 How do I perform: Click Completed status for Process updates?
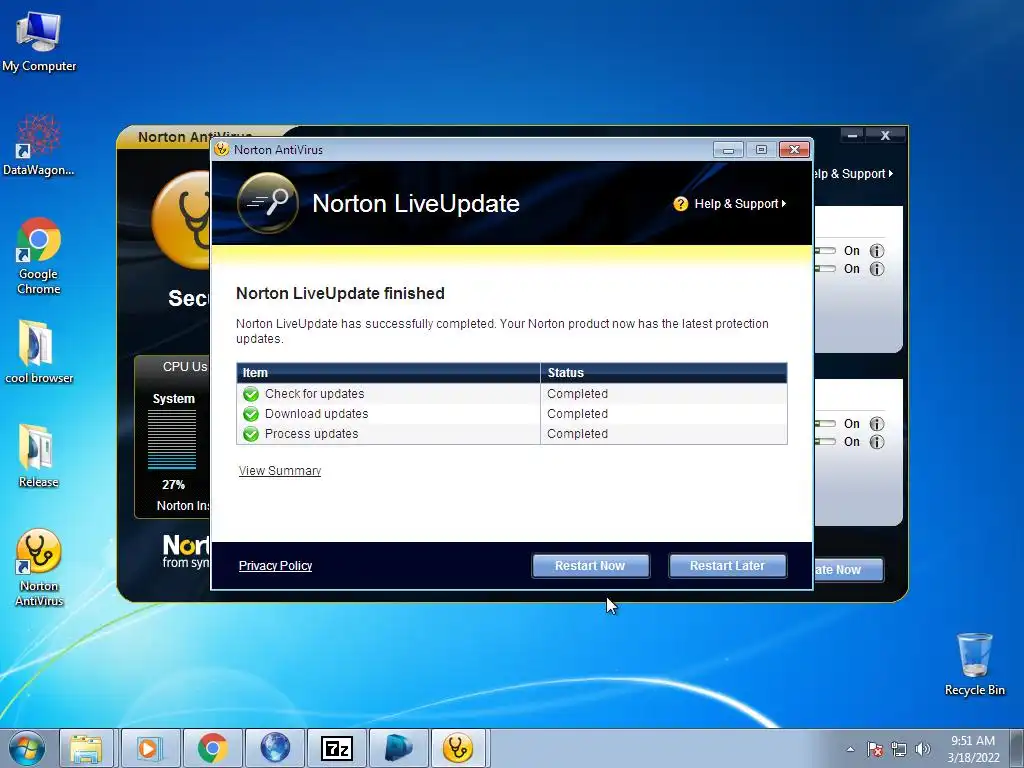point(577,434)
